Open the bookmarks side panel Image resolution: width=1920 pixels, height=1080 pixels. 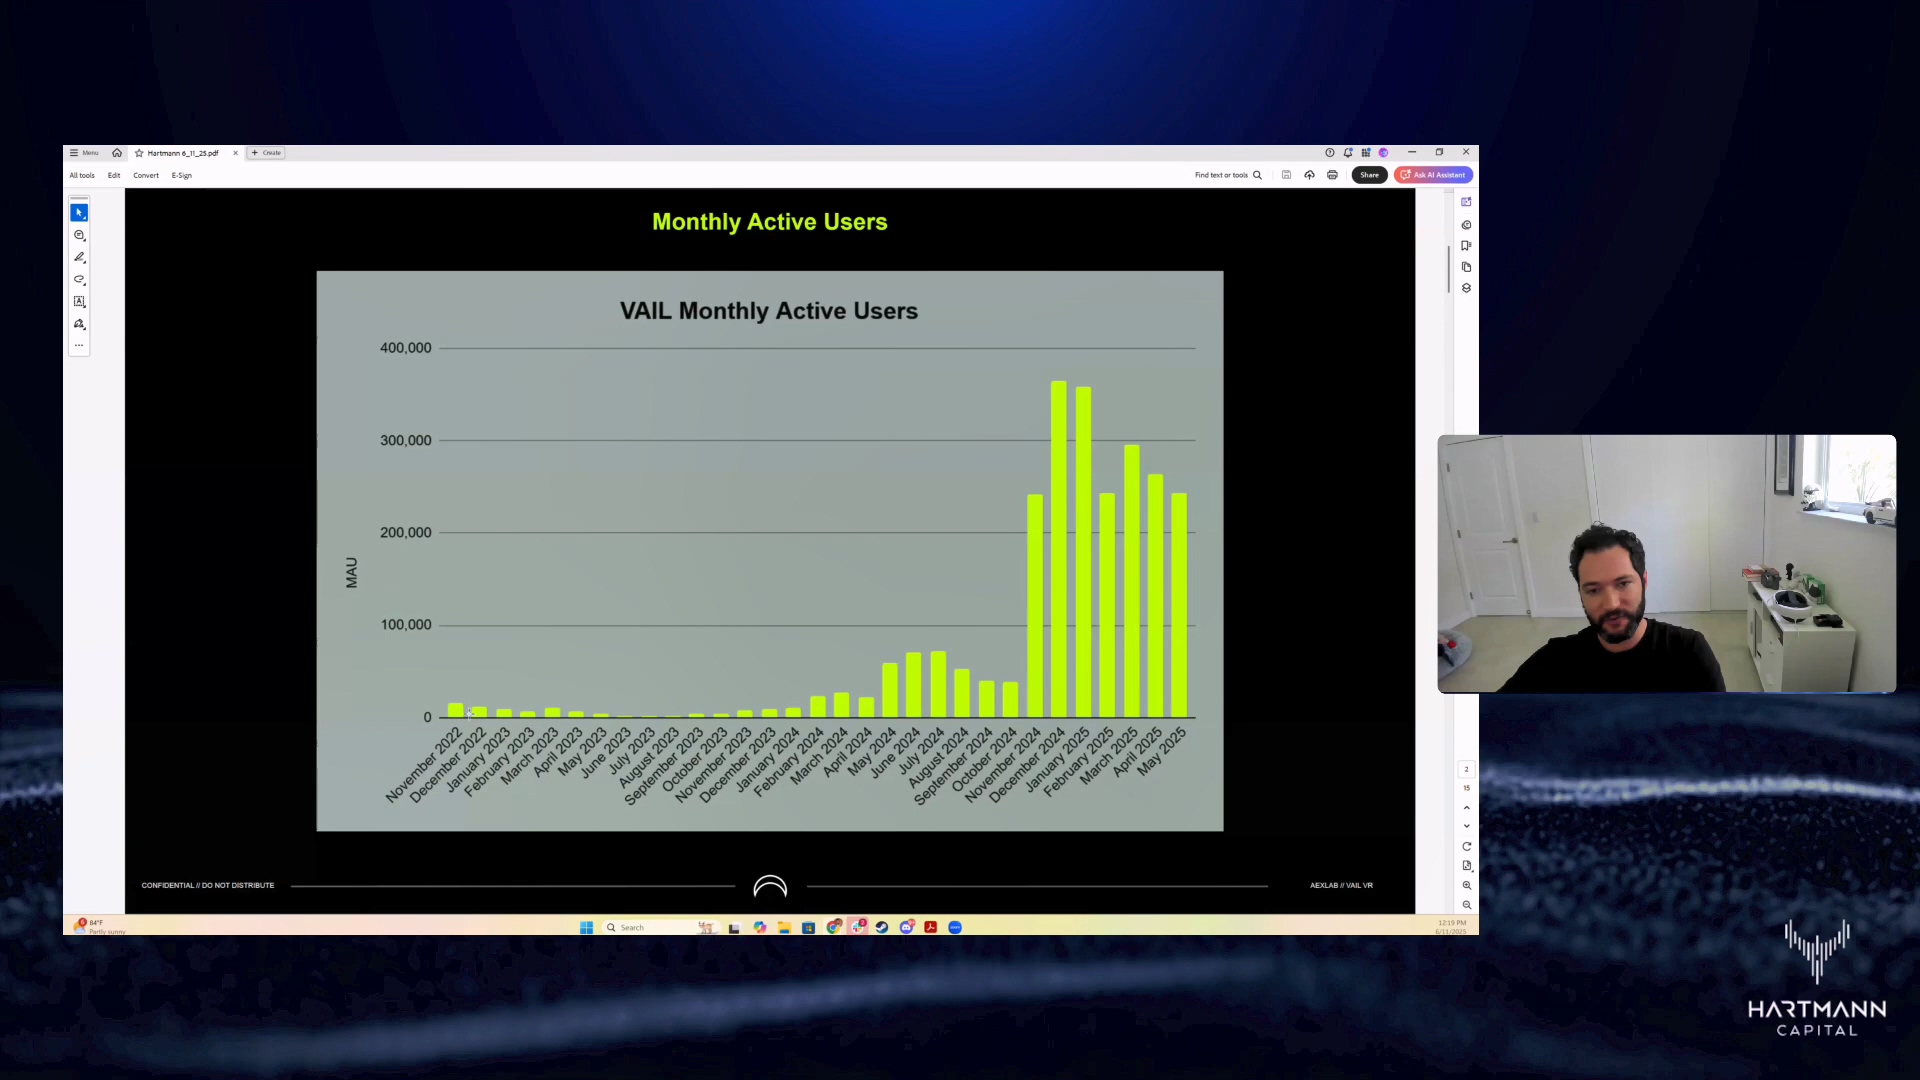pyautogui.click(x=1466, y=246)
